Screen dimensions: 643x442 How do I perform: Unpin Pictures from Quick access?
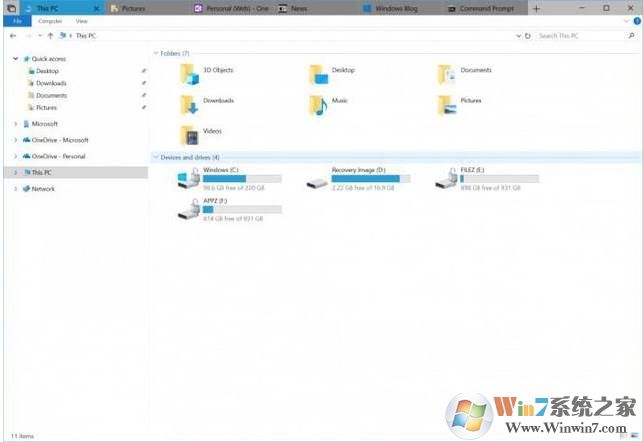point(144,107)
